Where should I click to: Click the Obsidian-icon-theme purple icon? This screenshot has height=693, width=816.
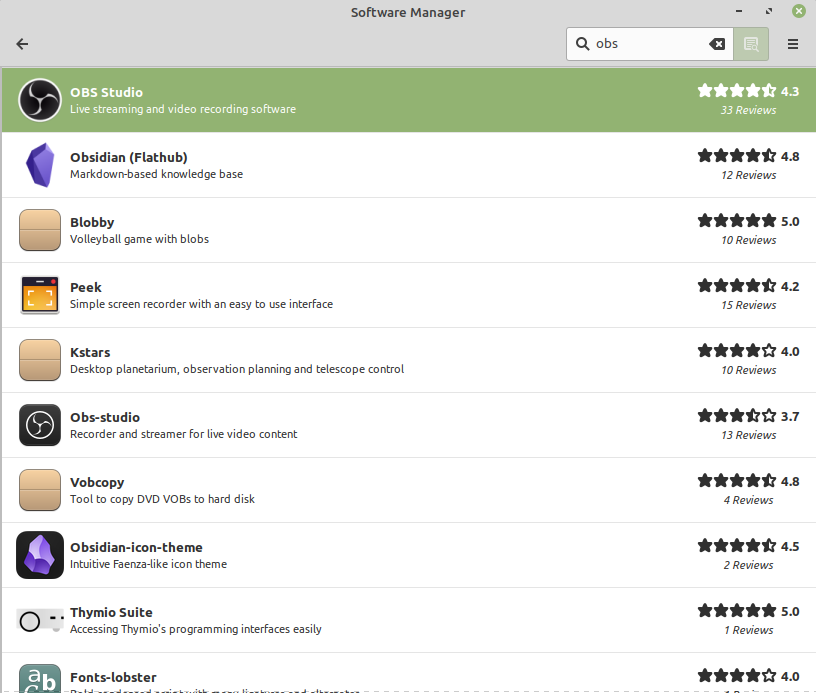40,555
